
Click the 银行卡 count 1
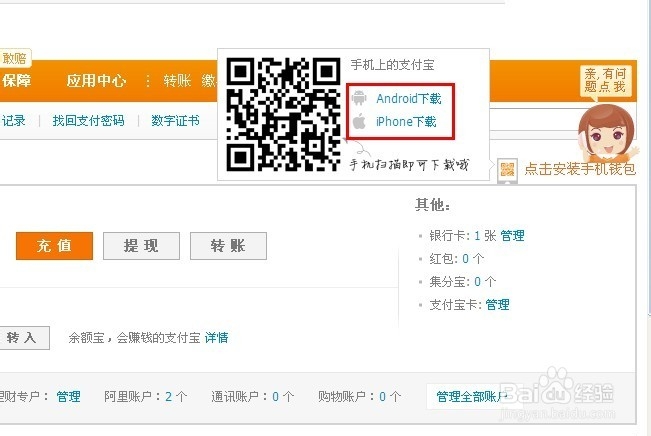(x=477, y=235)
